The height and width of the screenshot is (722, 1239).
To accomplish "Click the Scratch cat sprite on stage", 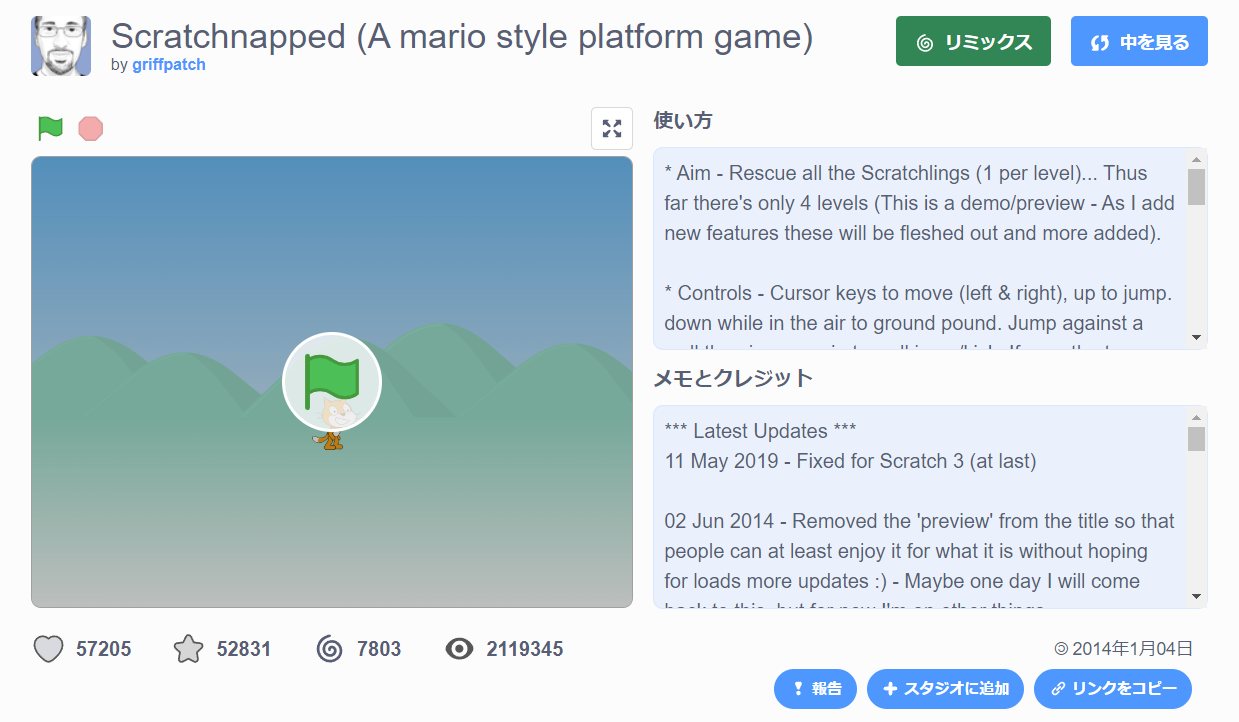I will [x=332, y=425].
